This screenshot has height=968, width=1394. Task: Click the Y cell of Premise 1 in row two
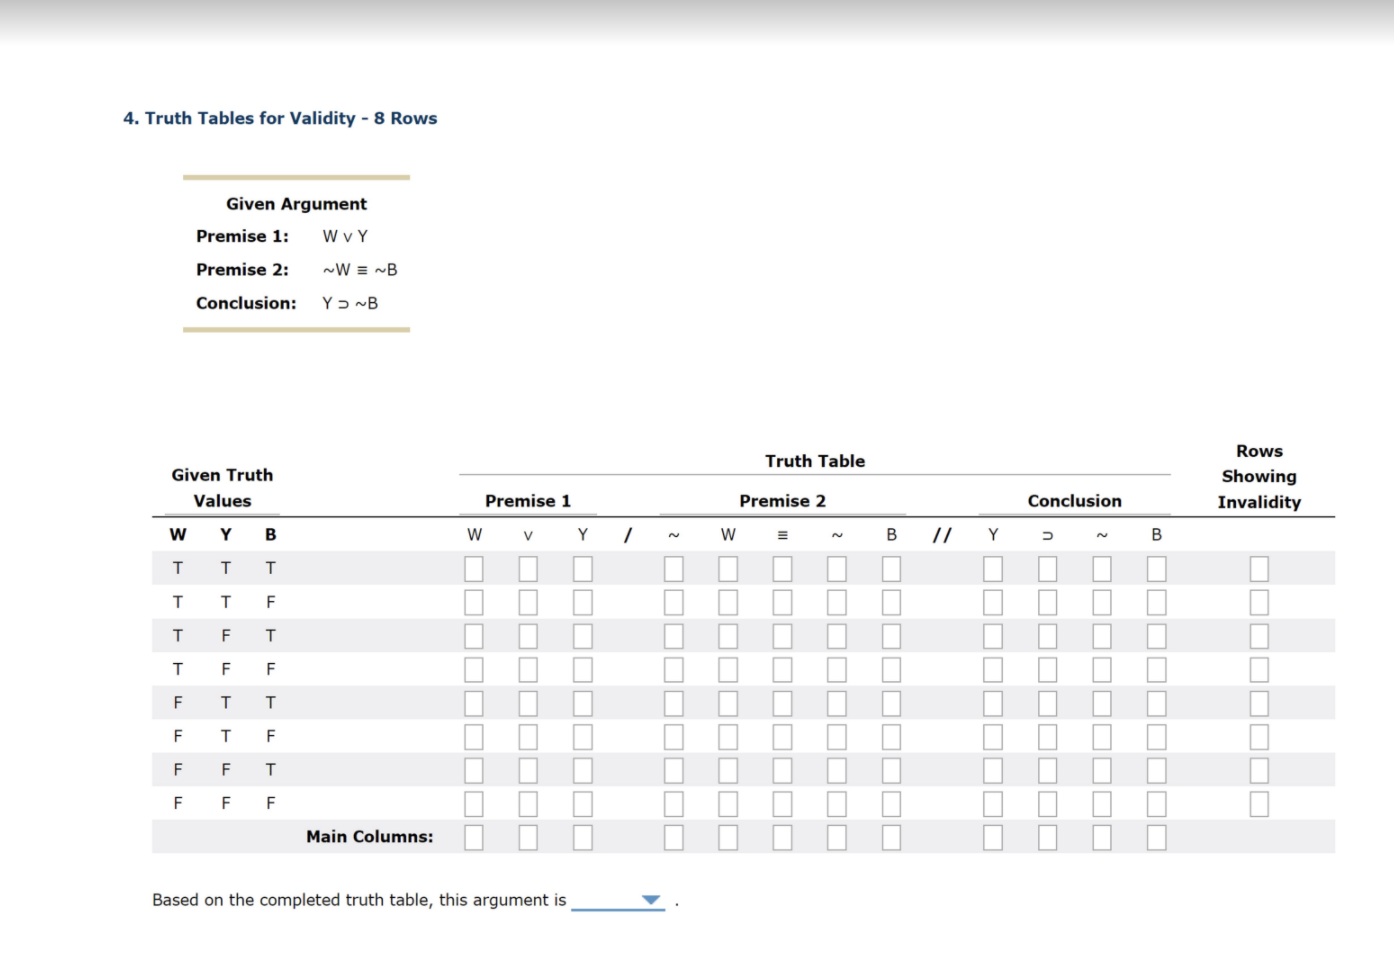[582, 602]
